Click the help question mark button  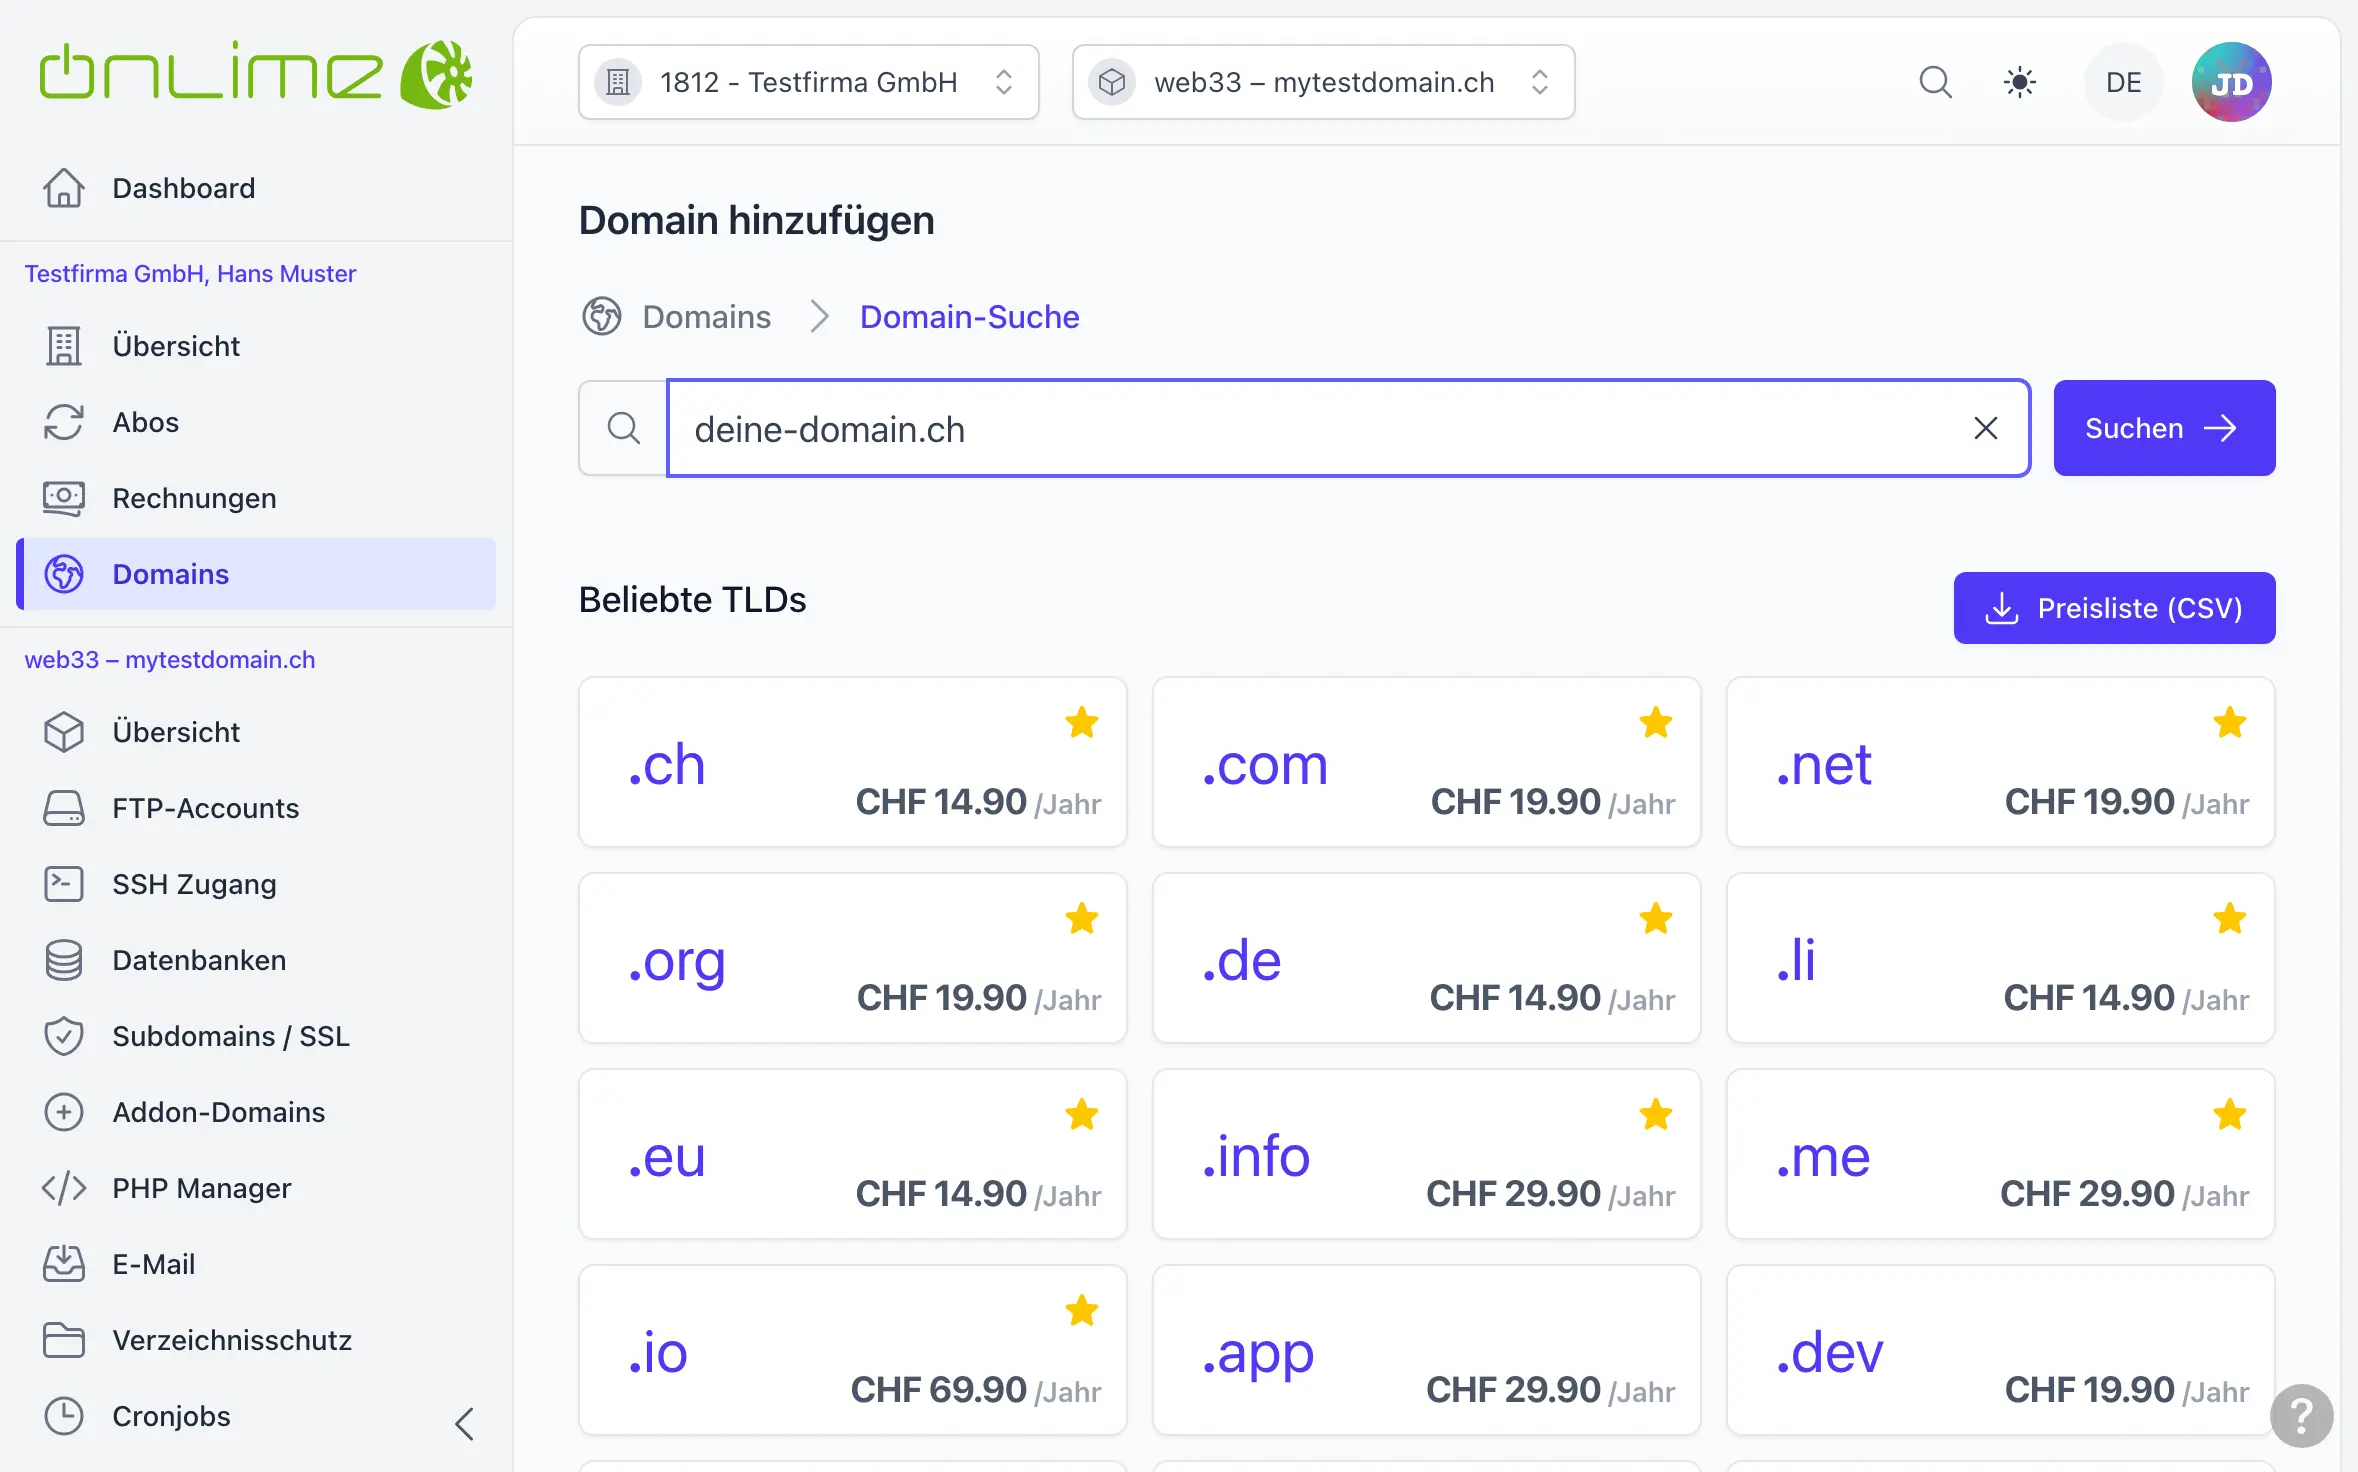pyautogui.click(x=2301, y=1415)
